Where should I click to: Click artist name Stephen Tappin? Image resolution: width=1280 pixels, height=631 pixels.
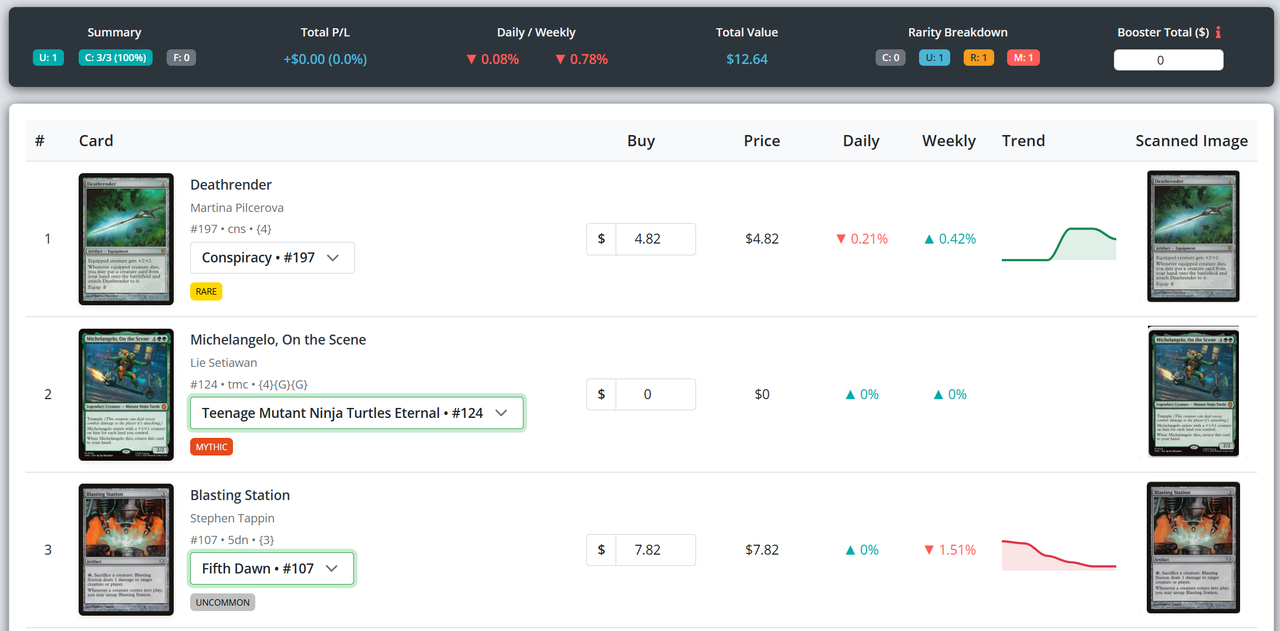(x=232, y=518)
